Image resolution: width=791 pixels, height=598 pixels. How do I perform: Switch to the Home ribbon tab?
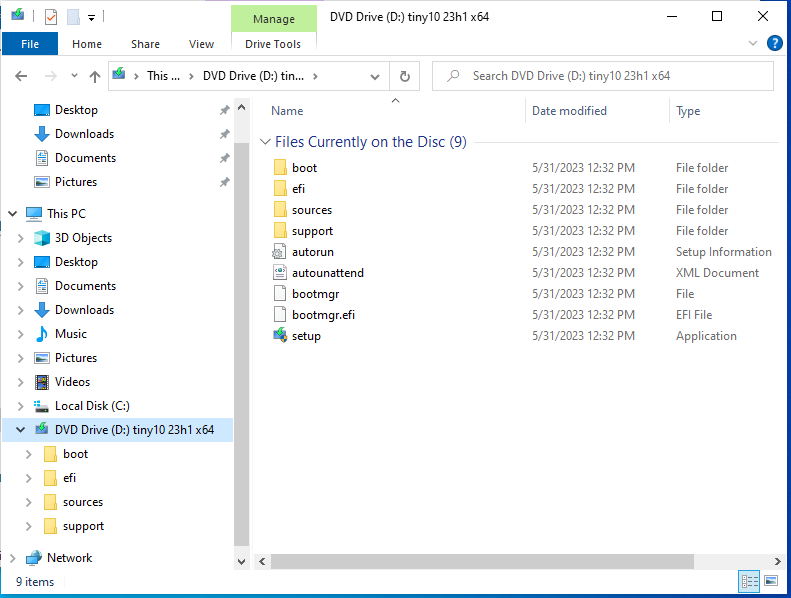[x=87, y=44]
